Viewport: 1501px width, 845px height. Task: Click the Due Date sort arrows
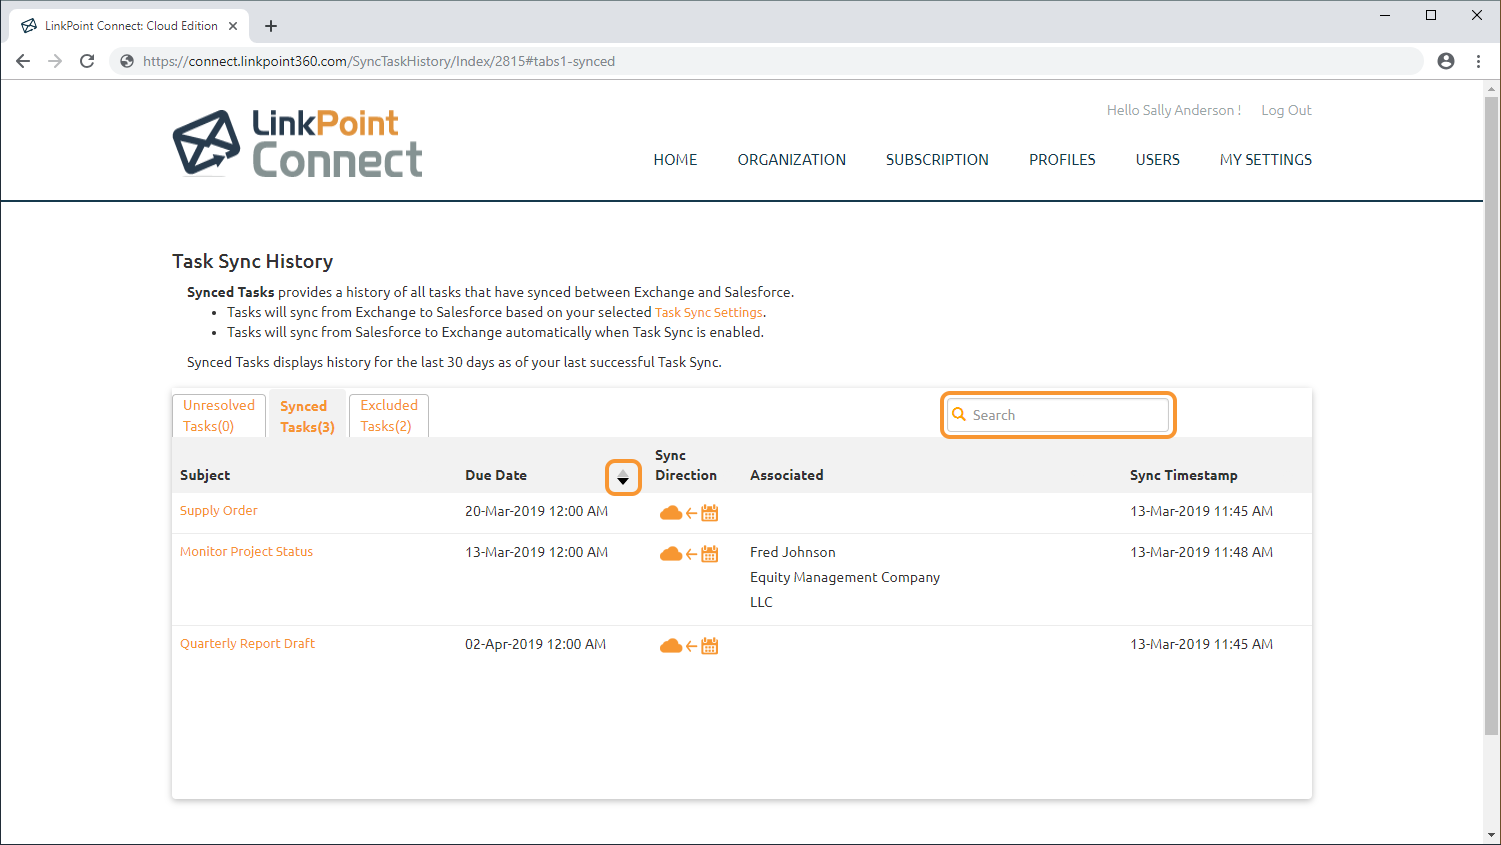623,477
